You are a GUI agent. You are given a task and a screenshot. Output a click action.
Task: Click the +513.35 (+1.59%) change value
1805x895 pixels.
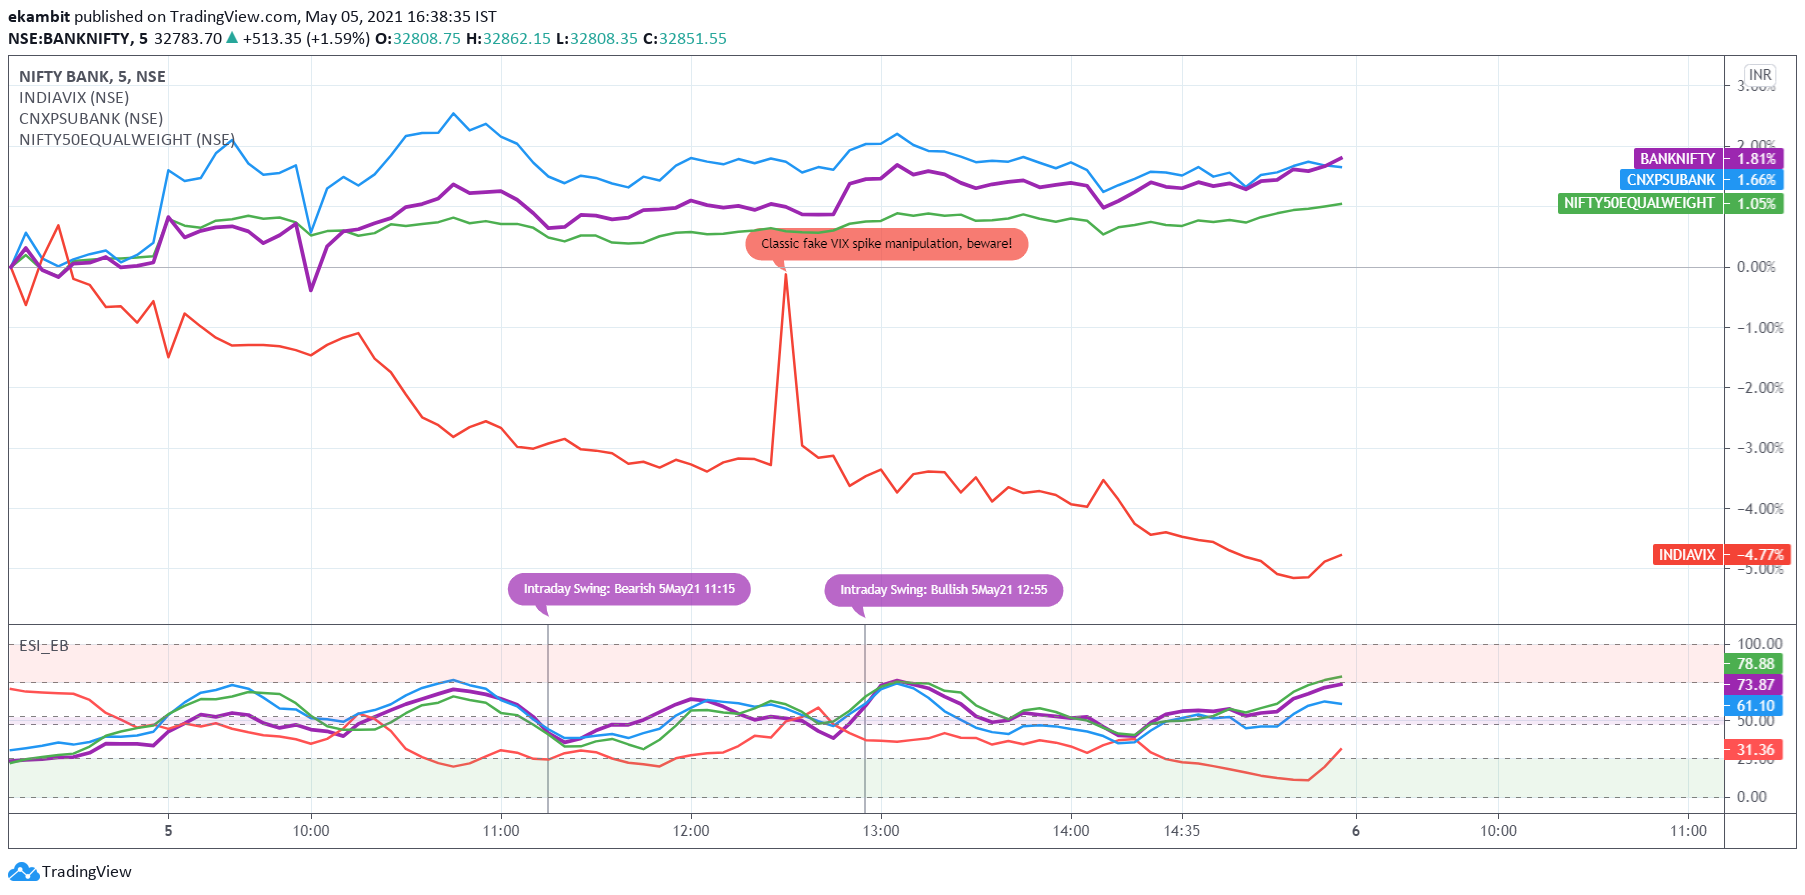306,39
